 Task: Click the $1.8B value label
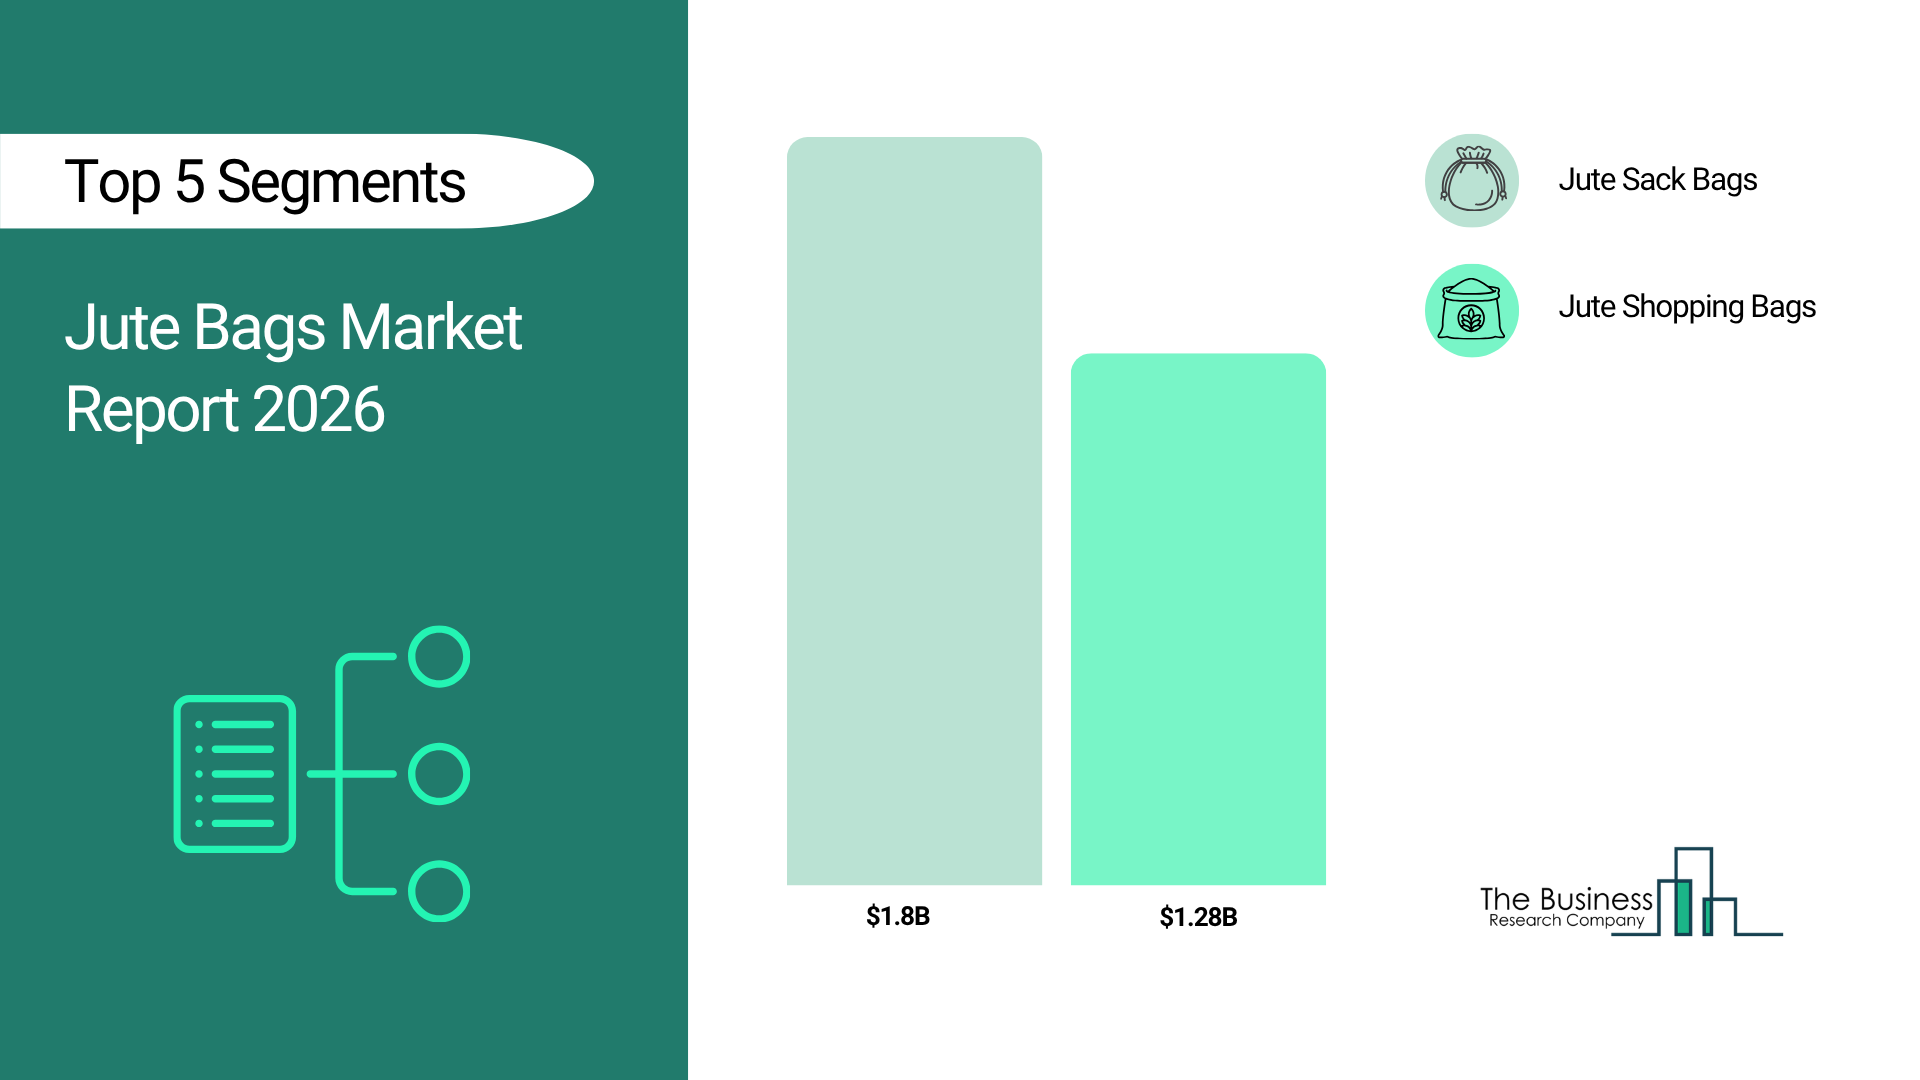pyautogui.click(x=898, y=916)
